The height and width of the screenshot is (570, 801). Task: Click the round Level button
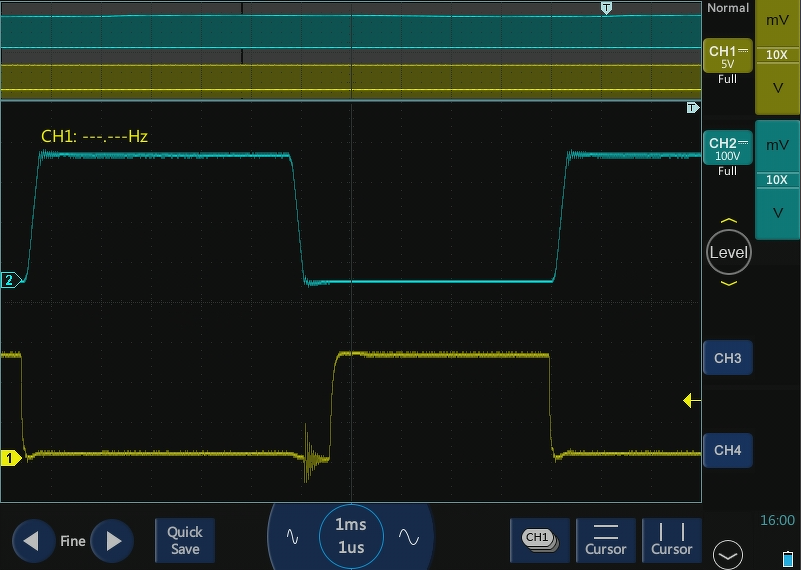[729, 252]
